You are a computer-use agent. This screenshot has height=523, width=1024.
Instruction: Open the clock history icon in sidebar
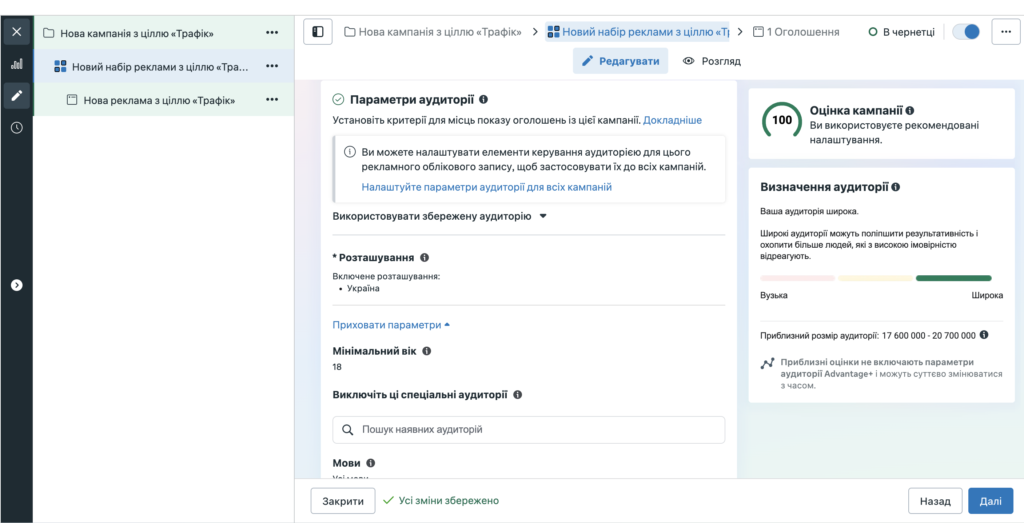pos(17,128)
